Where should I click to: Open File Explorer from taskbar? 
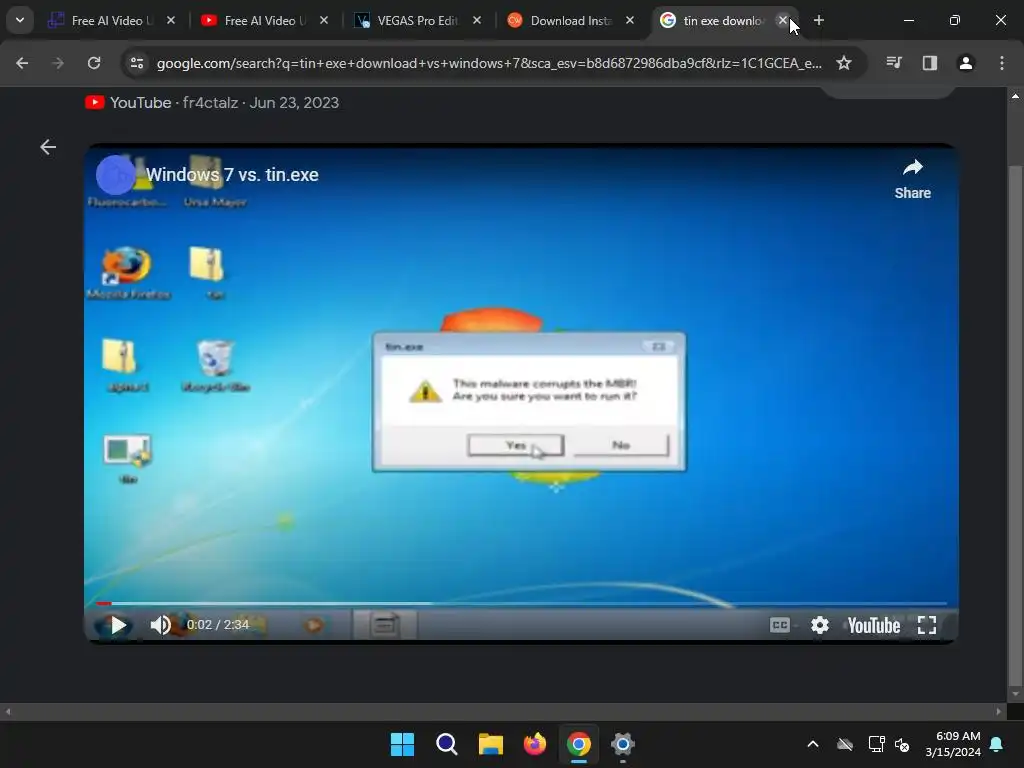click(x=490, y=744)
